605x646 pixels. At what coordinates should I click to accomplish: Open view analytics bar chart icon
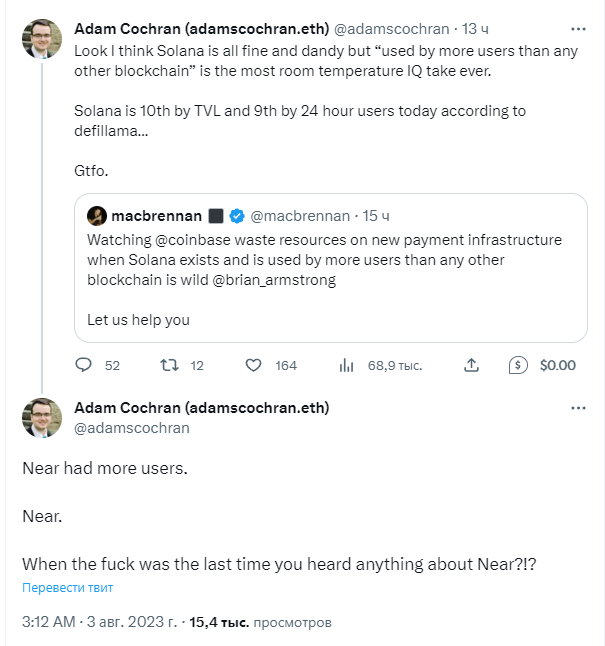pos(346,365)
